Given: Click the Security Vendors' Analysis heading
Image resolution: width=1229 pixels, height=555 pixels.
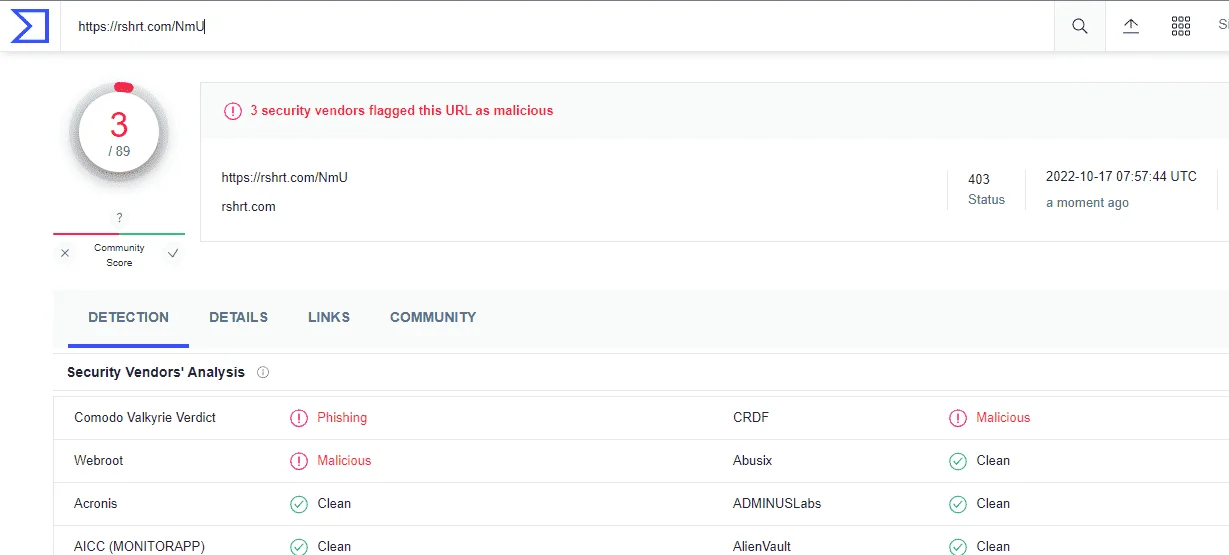Looking at the screenshot, I should tap(156, 372).
